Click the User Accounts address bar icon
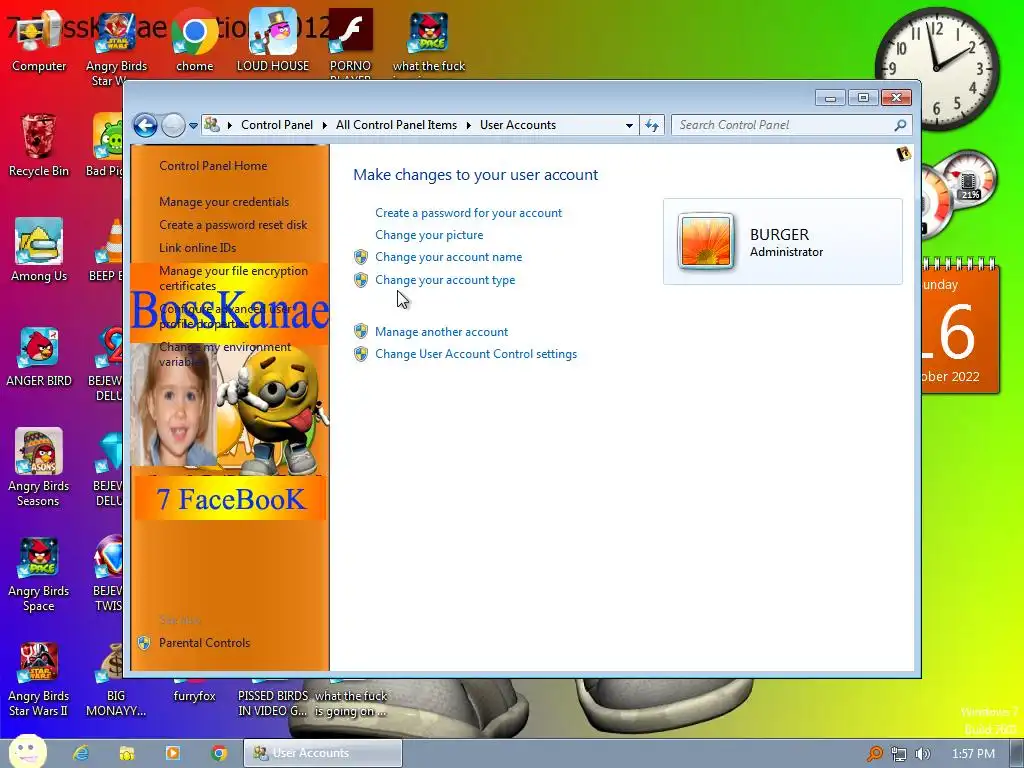This screenshot has height=768, width=1024. coord(212,124)
